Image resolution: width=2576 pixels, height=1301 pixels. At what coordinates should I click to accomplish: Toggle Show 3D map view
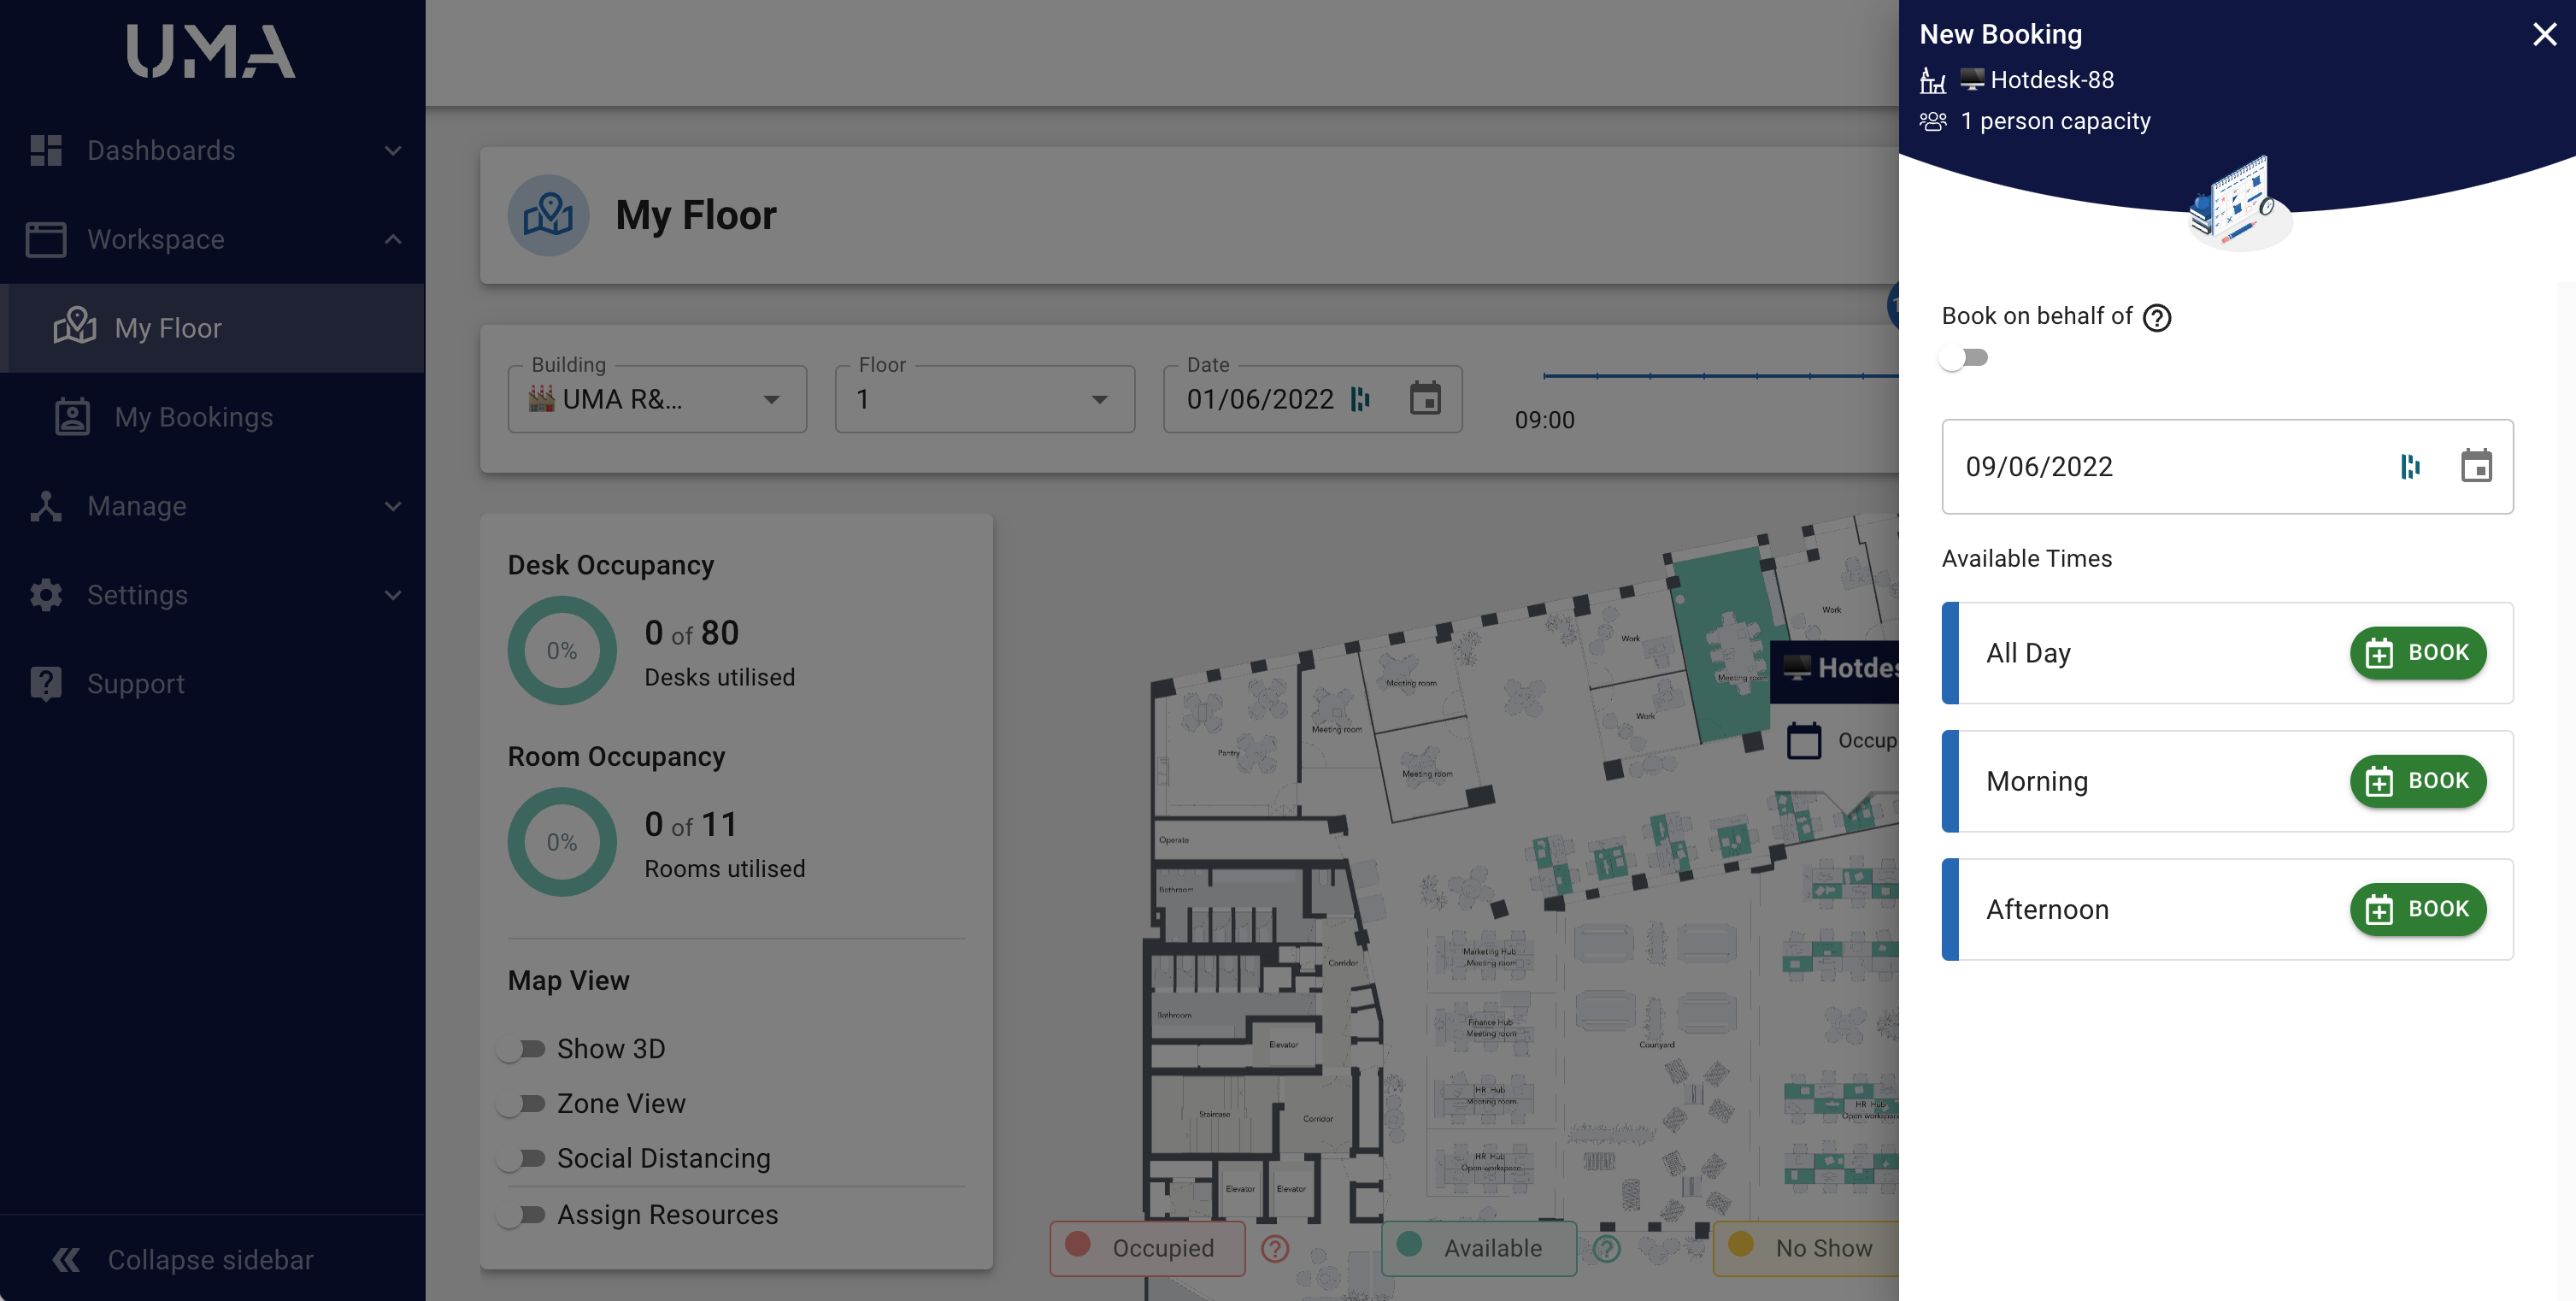522,1049
